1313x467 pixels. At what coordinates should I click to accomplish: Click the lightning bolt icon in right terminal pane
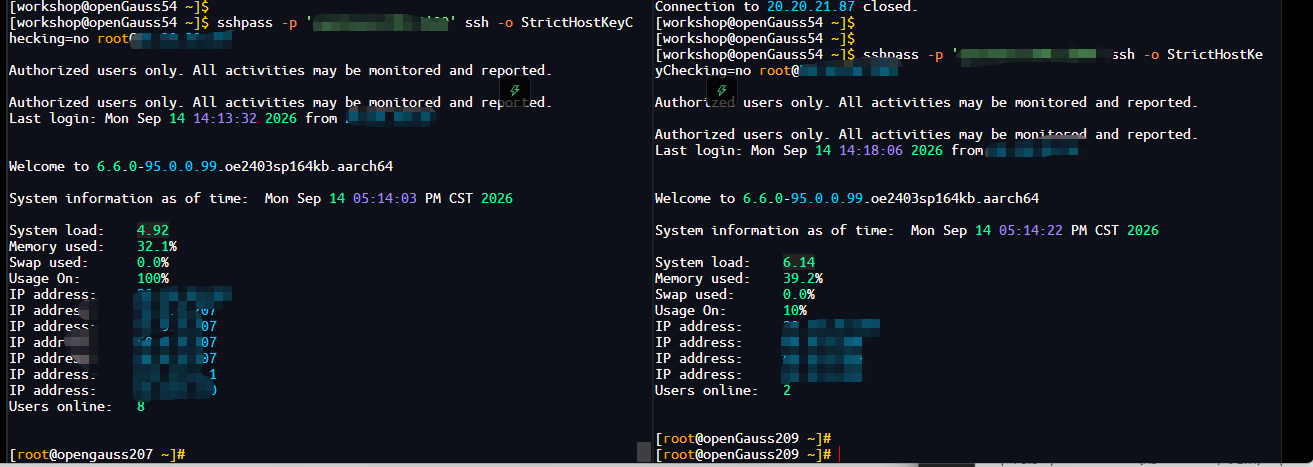click(x=721, y=90)
